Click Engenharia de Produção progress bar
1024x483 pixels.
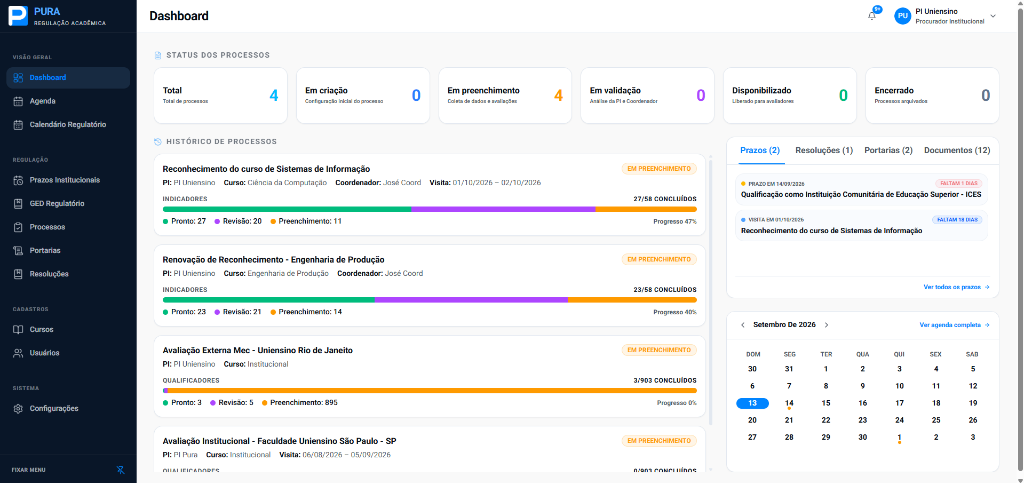430,300
